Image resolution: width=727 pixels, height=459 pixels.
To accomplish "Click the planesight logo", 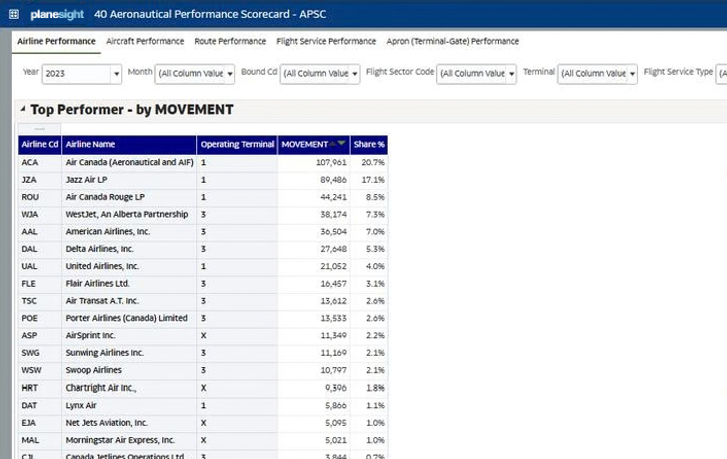I will (57, 14).
